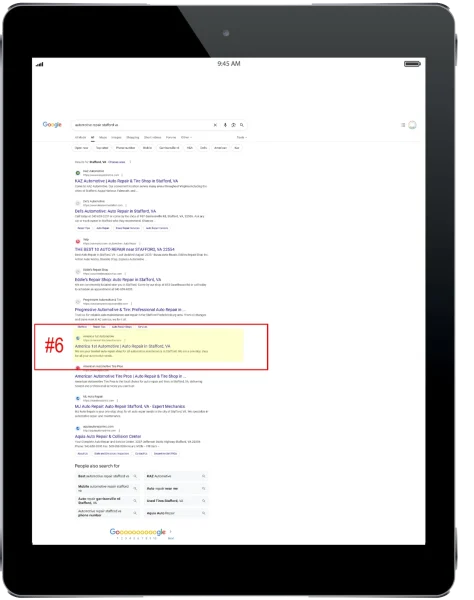
Task: Click the KAZ Automotive site favicon
Action: tap(78, 173)
